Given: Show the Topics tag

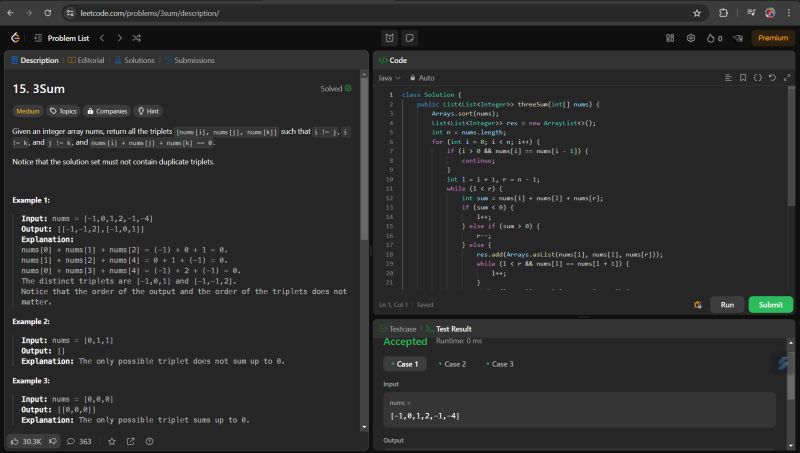Looking at the screenshot, I should tap(63, 111).
